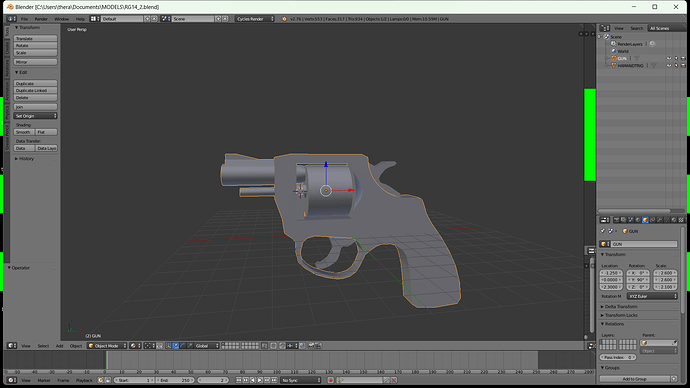Click the Smooth shading button
Screen dimensions: 690x388
pyautogui.click(x=24, y=132)
